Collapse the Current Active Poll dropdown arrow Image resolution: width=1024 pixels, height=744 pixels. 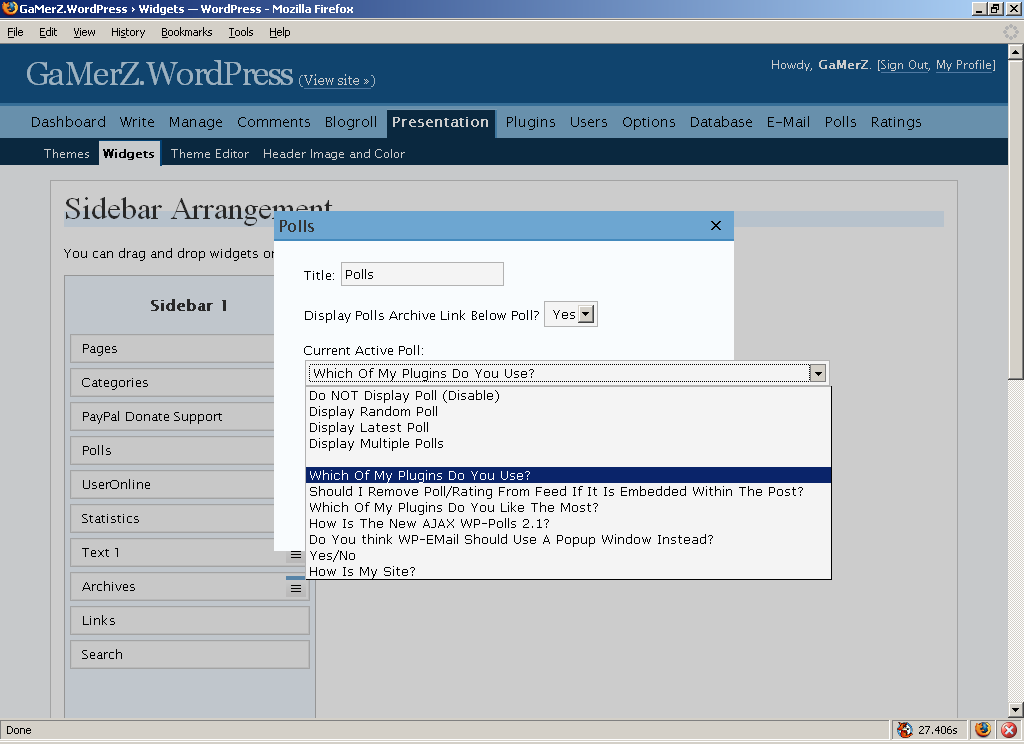[818, 374]
